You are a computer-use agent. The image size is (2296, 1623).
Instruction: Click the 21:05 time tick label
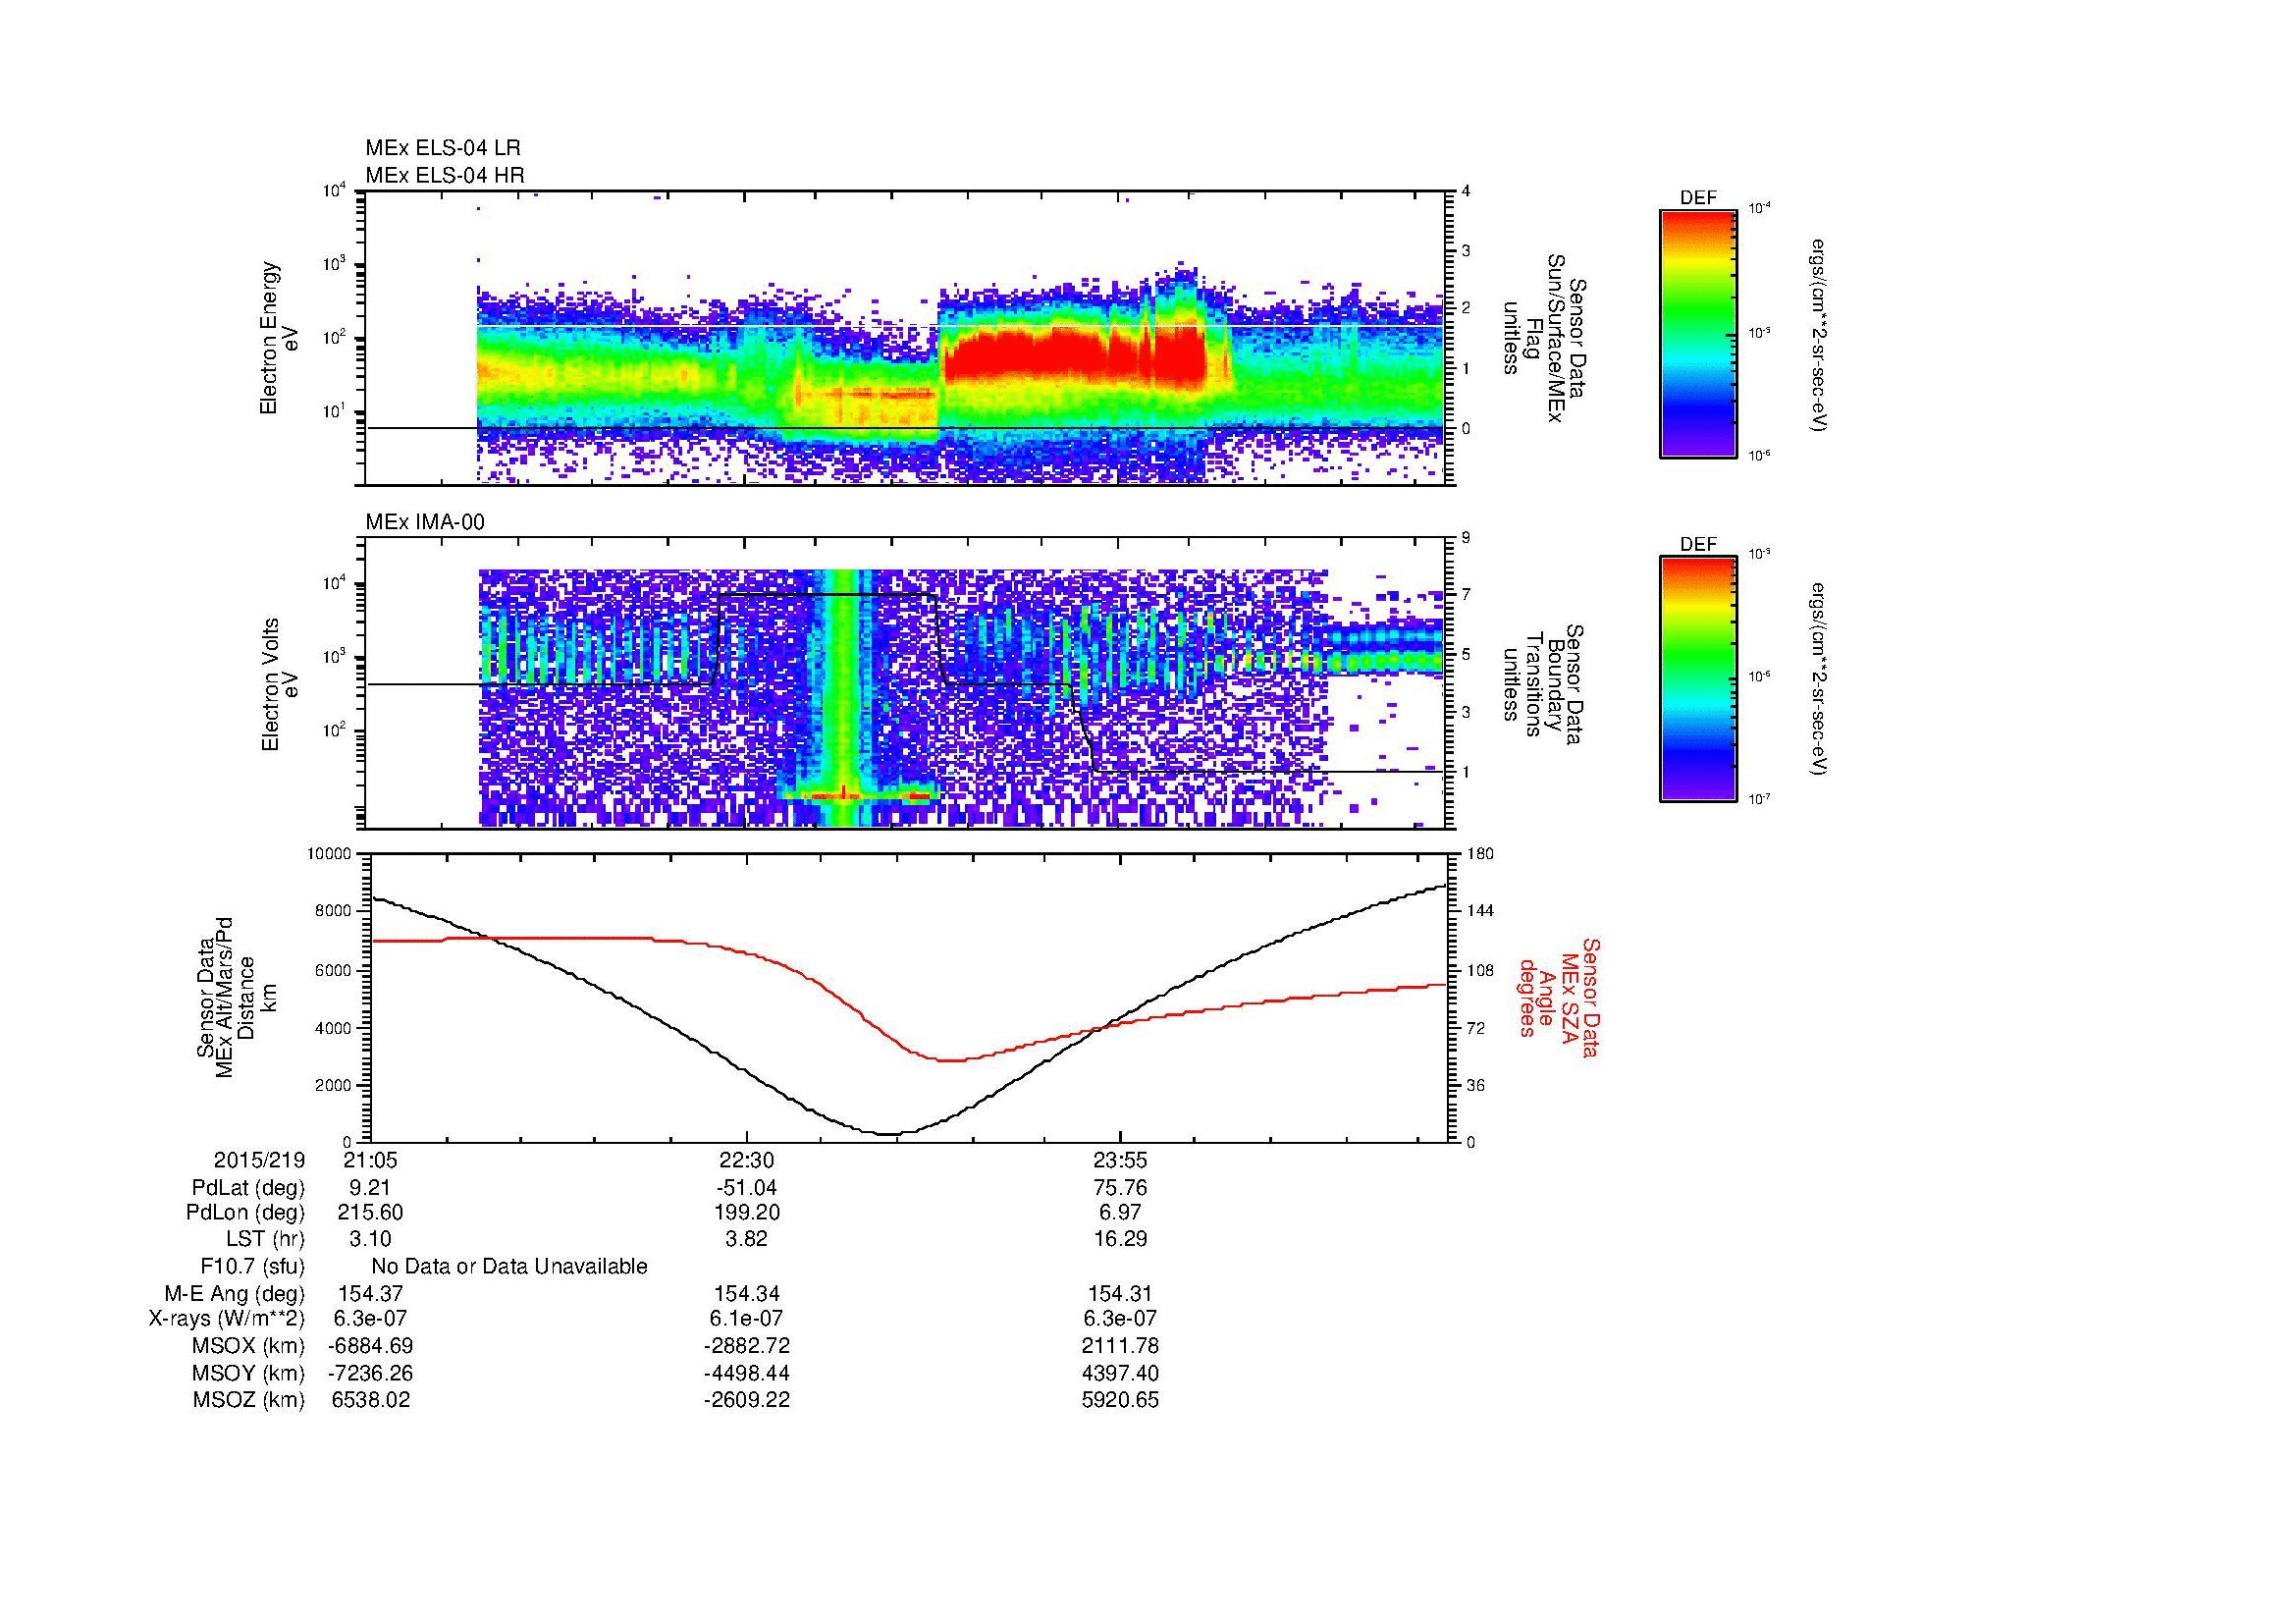point(371,1160)
